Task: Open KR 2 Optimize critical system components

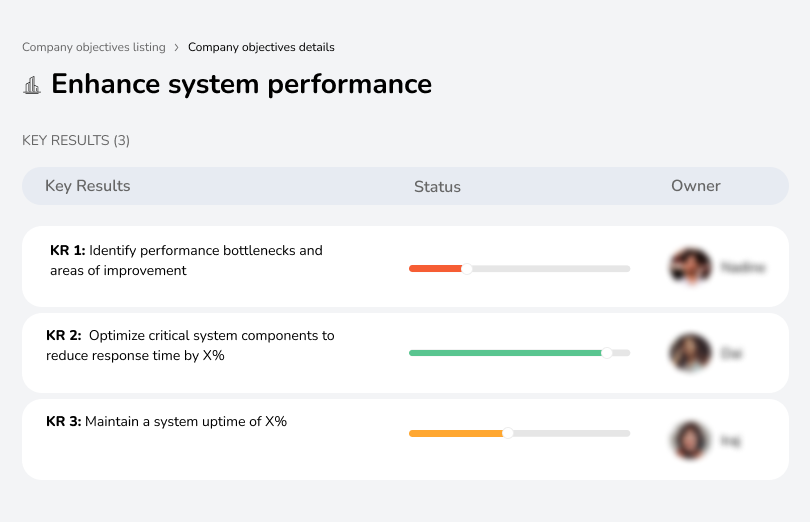Action: pyautogui.click(x=190, y=345)
